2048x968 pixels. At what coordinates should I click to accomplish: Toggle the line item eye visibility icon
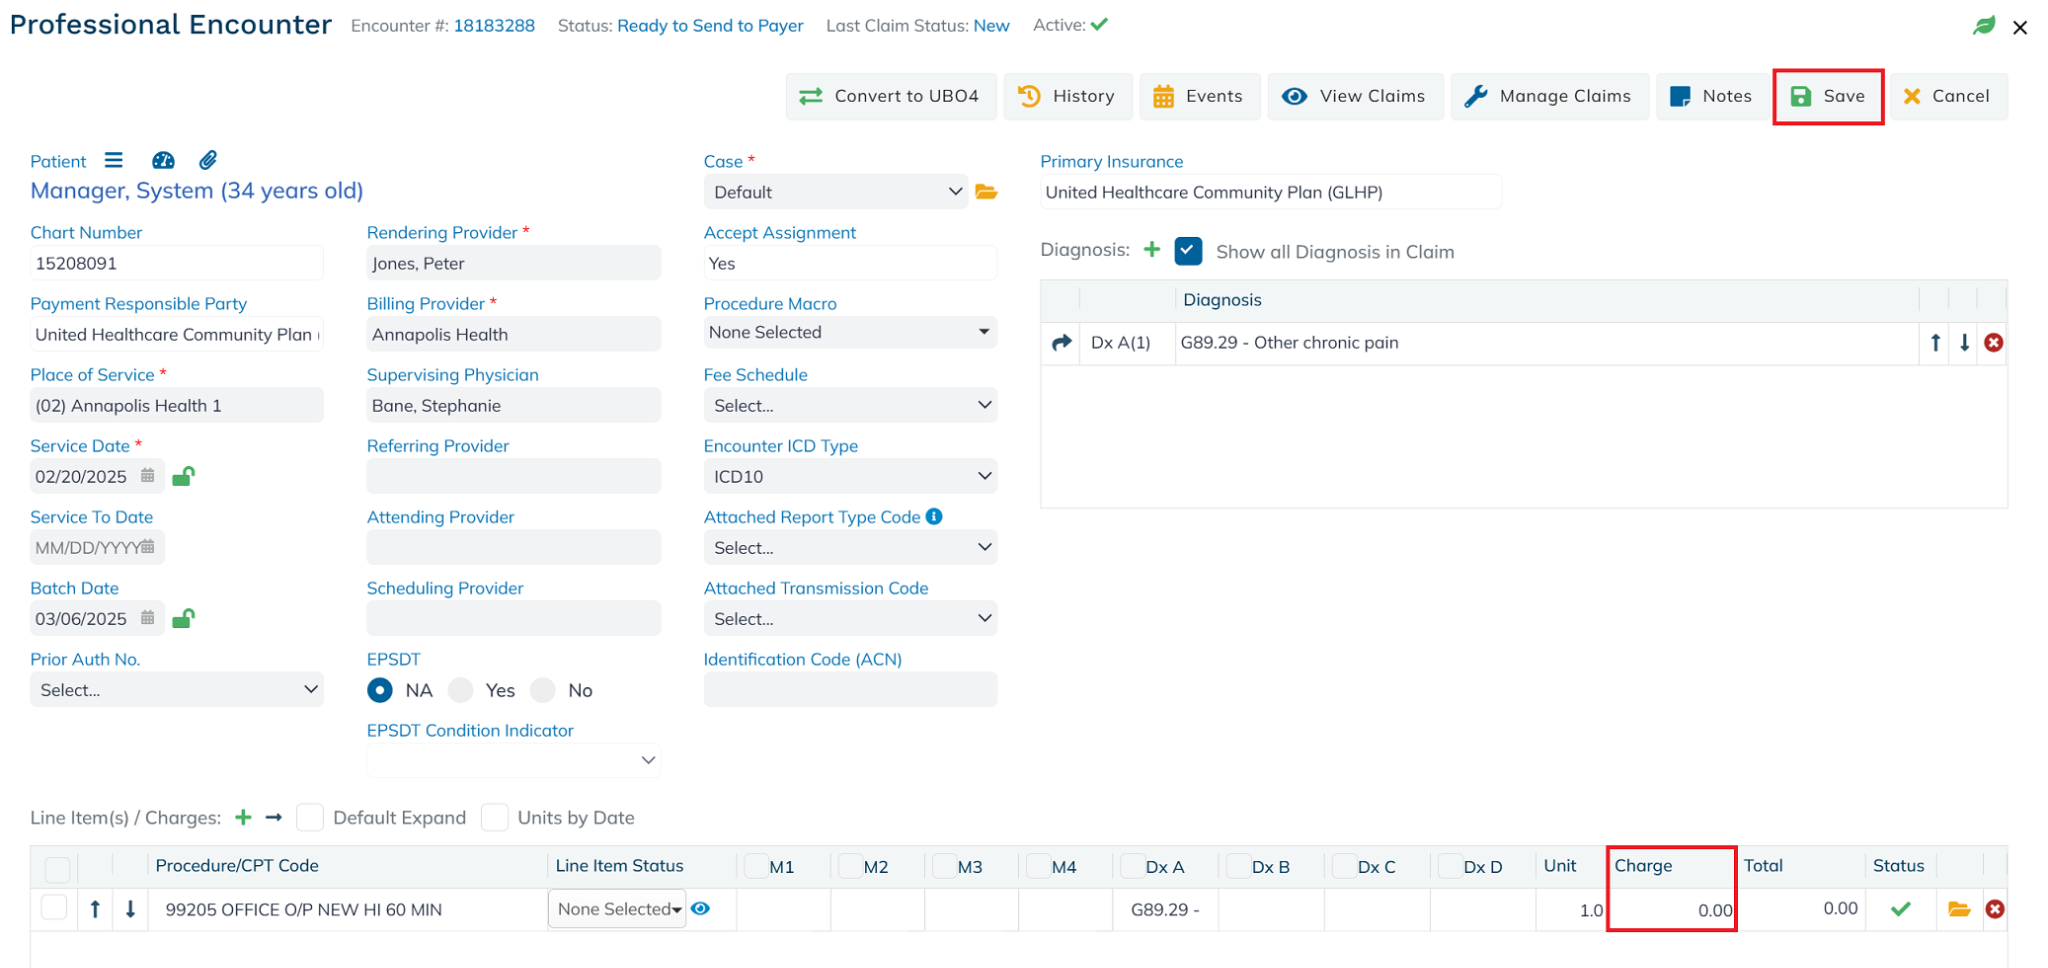[701, 909]
